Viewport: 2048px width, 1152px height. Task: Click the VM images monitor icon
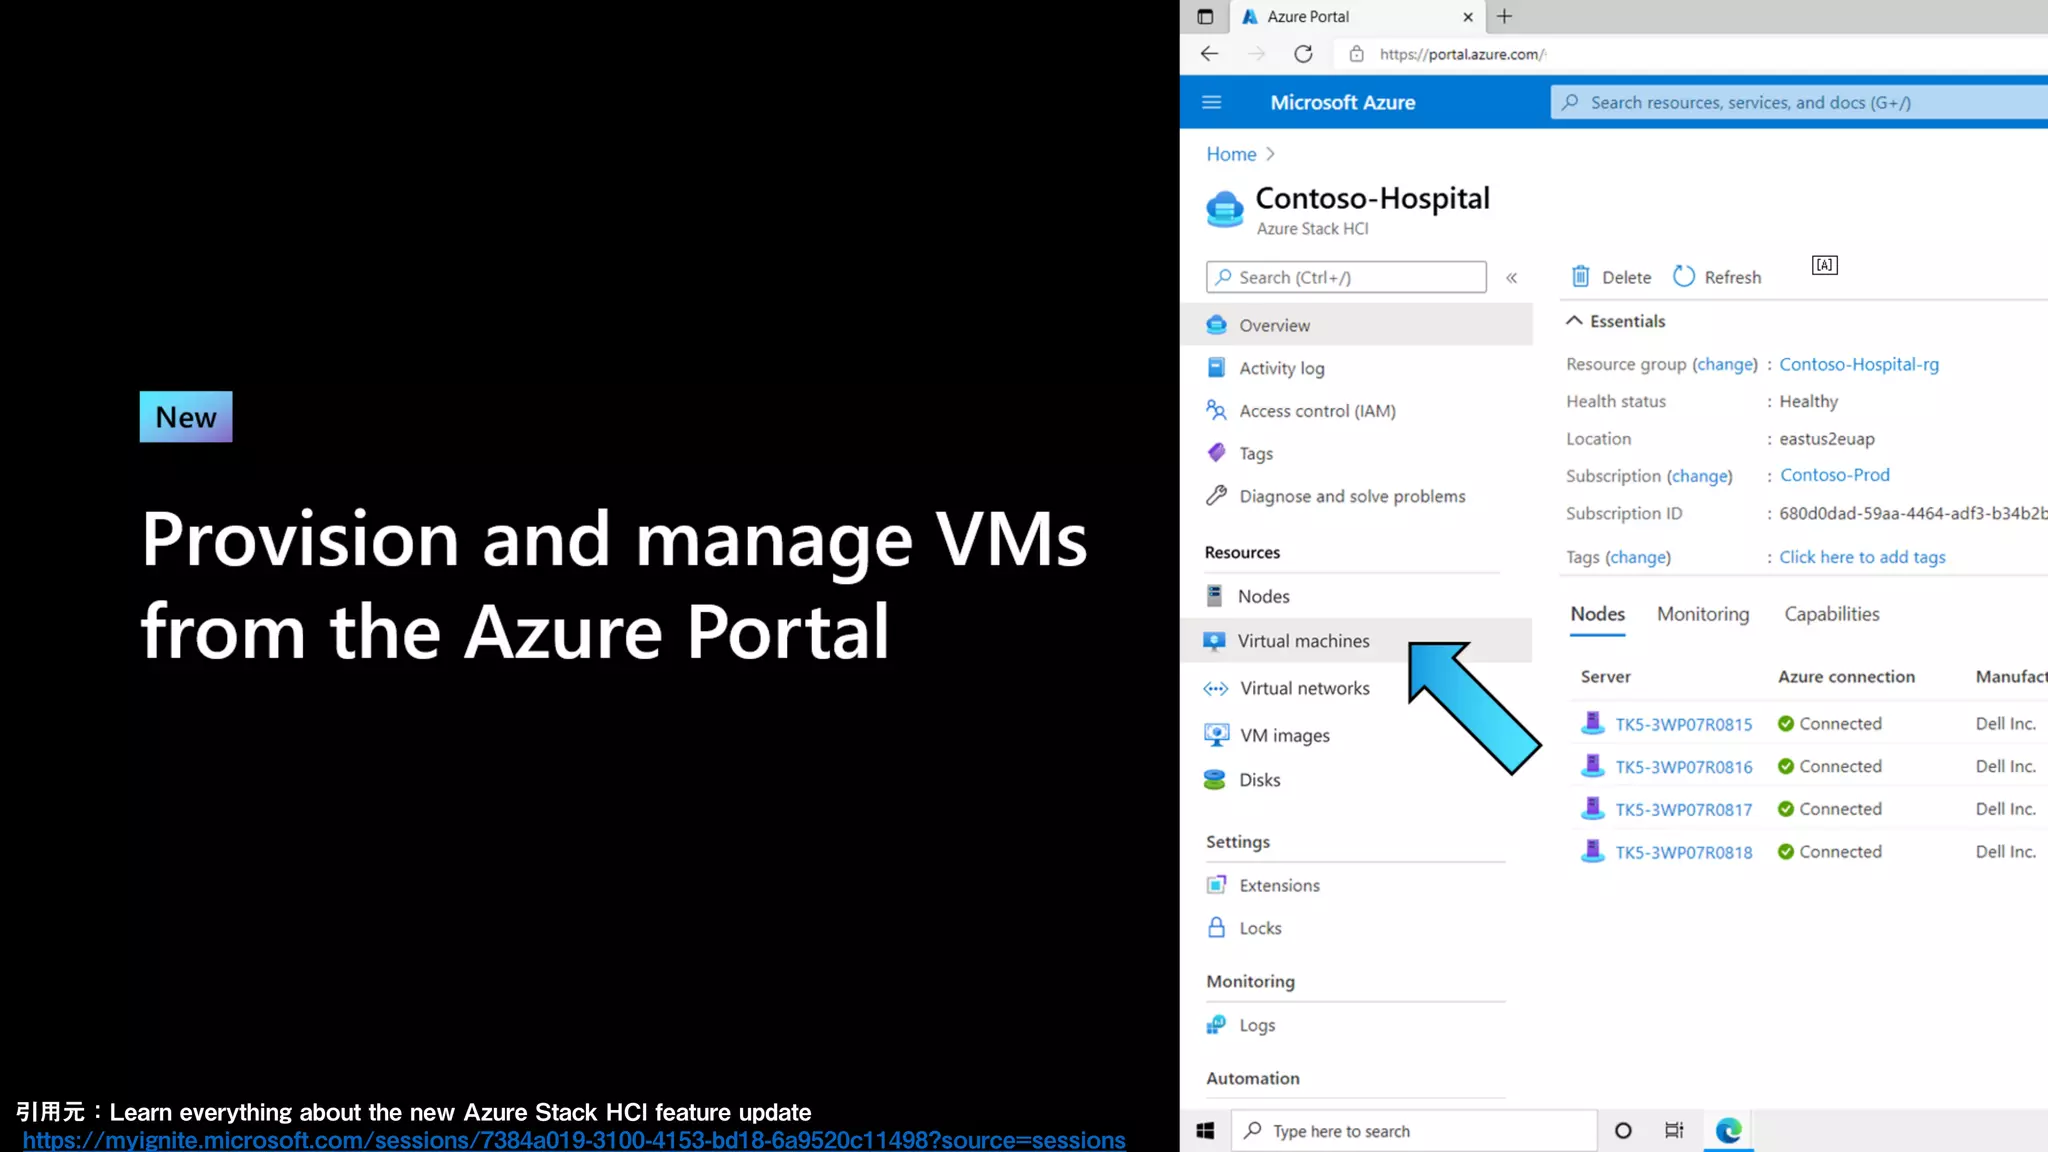click(1216, 735)
